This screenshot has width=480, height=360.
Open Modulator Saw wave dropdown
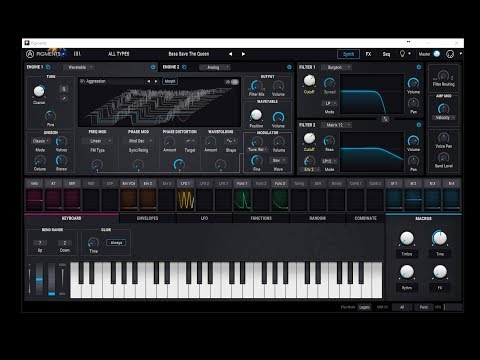coord(278,161)
